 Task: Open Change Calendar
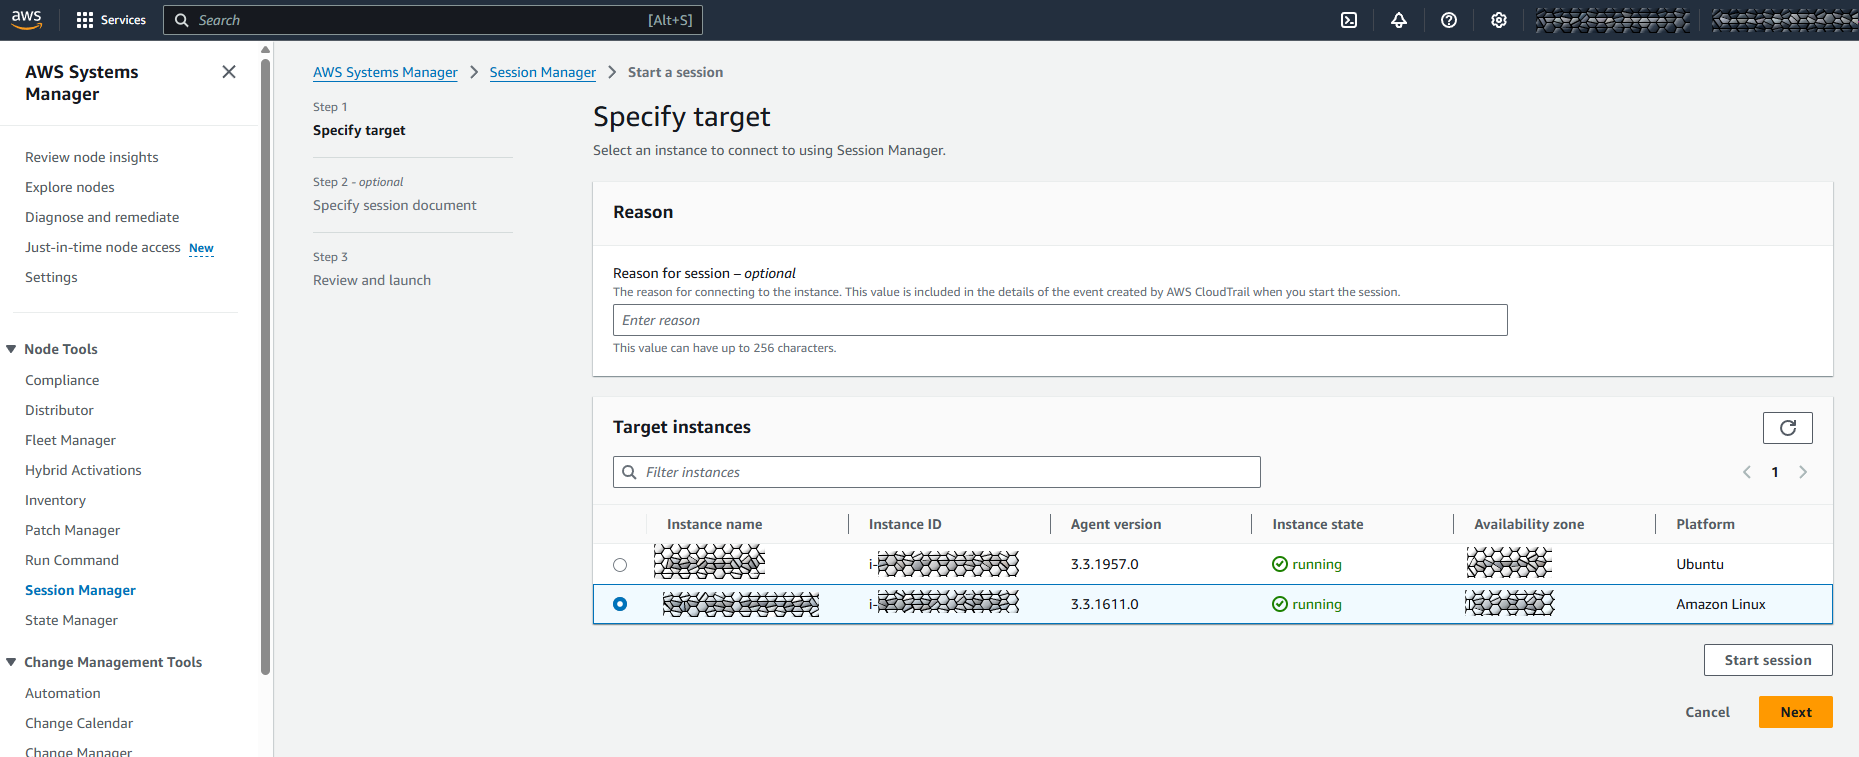79,723
